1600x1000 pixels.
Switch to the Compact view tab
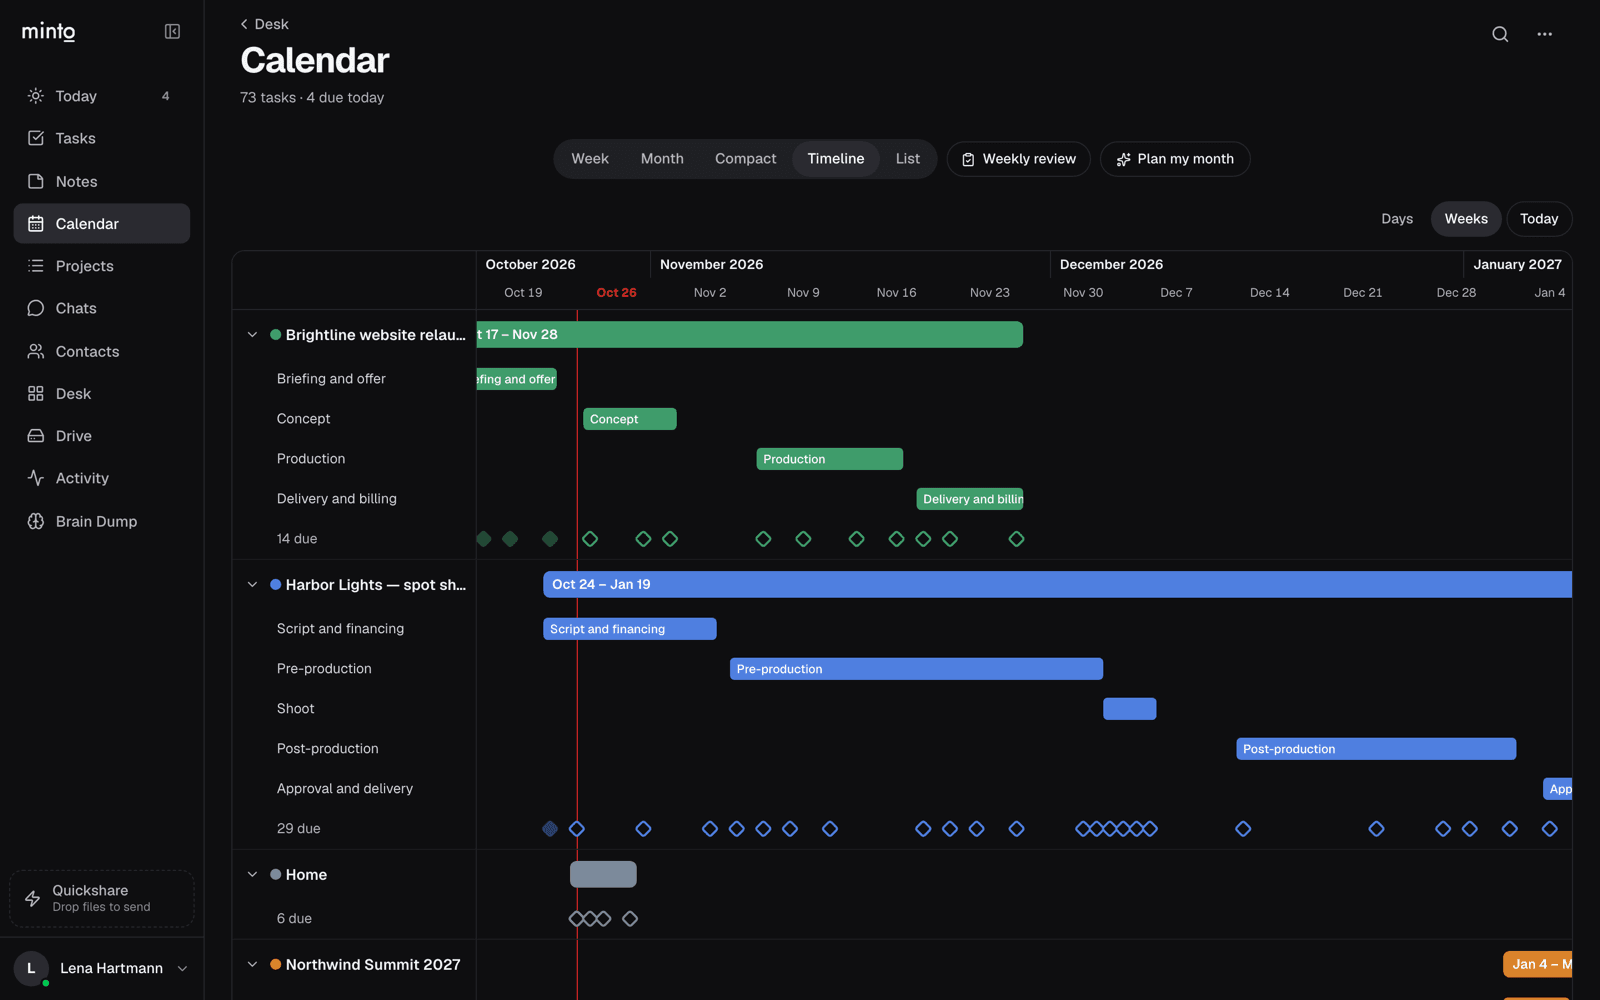745,159
